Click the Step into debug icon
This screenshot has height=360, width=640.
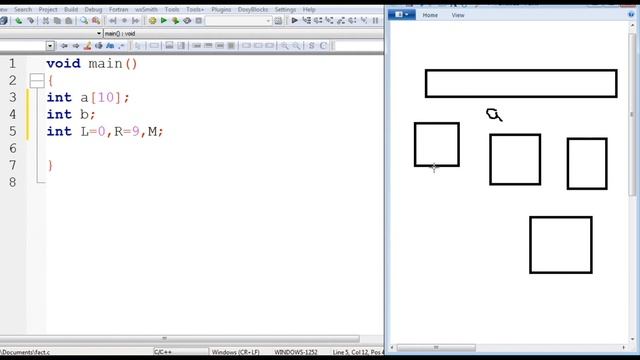tap(329, 20)
